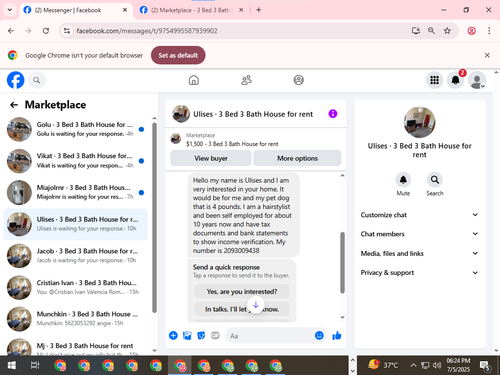Open the Facebook menu grid icon

click(x=434, y=80)
